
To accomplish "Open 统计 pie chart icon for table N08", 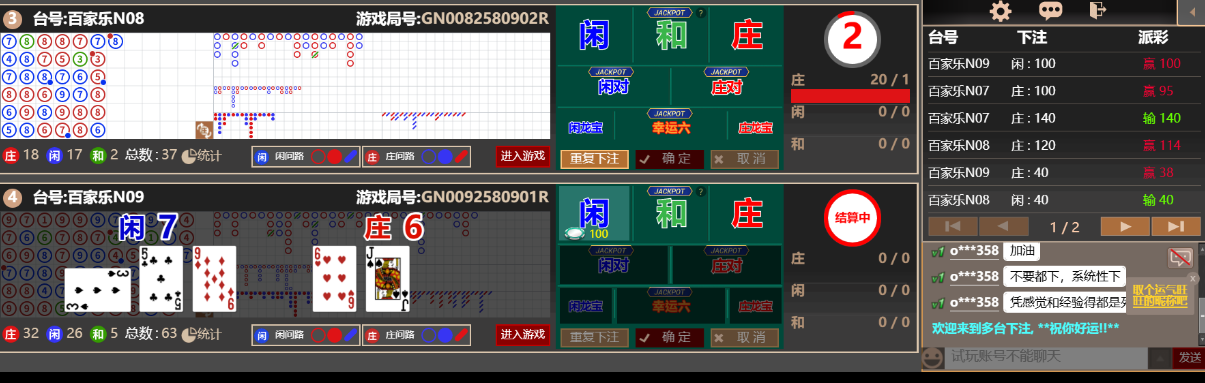I will [201, 156].
